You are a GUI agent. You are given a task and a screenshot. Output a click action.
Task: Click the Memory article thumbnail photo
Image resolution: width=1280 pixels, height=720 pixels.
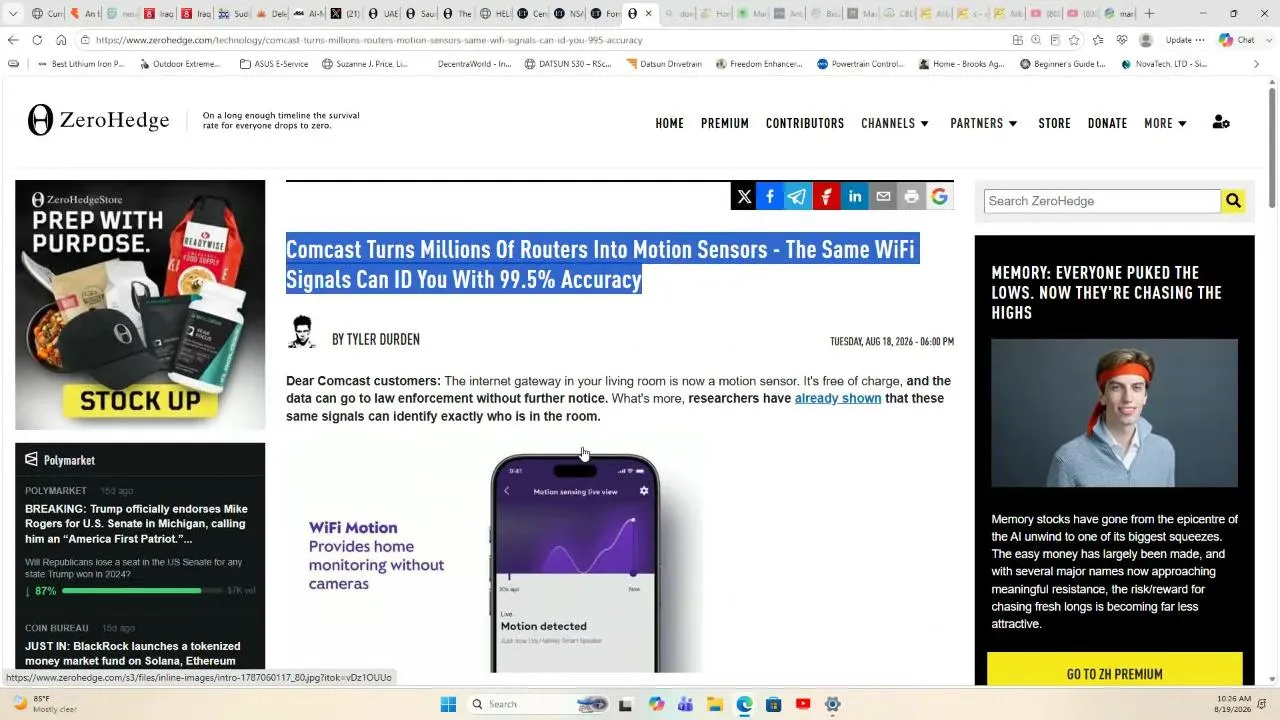(x=1114, y=413)
